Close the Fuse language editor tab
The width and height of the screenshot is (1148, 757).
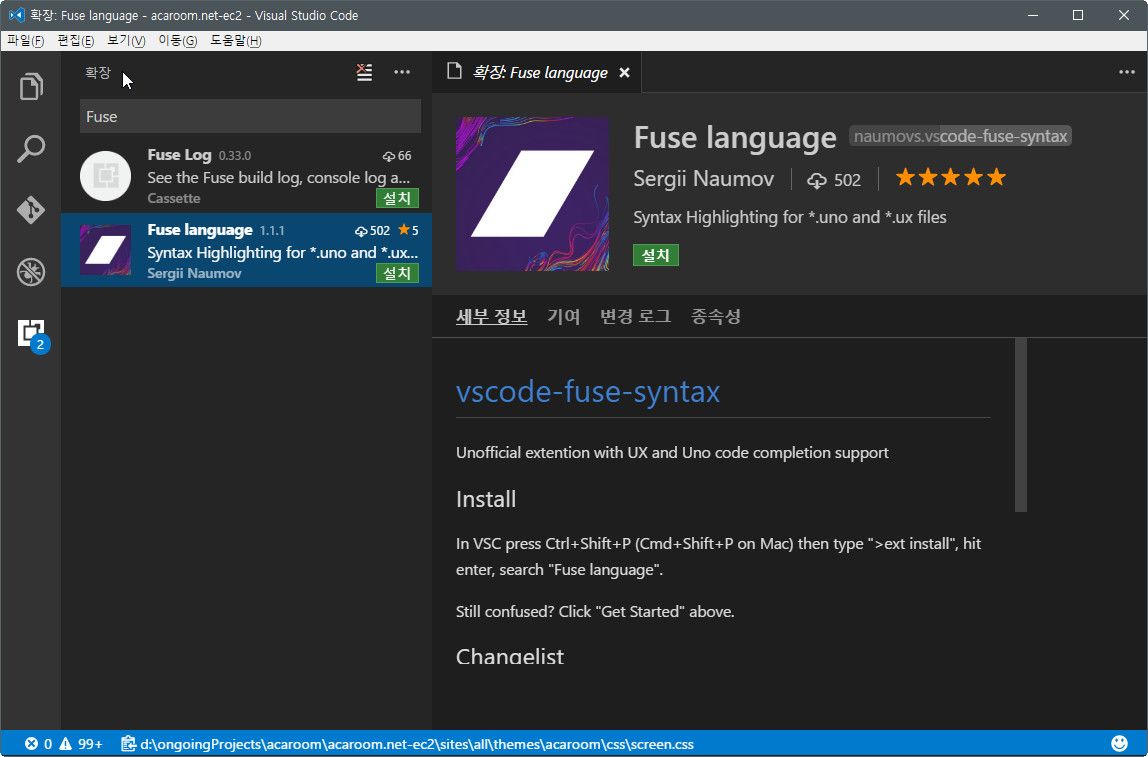click(624, 73)
